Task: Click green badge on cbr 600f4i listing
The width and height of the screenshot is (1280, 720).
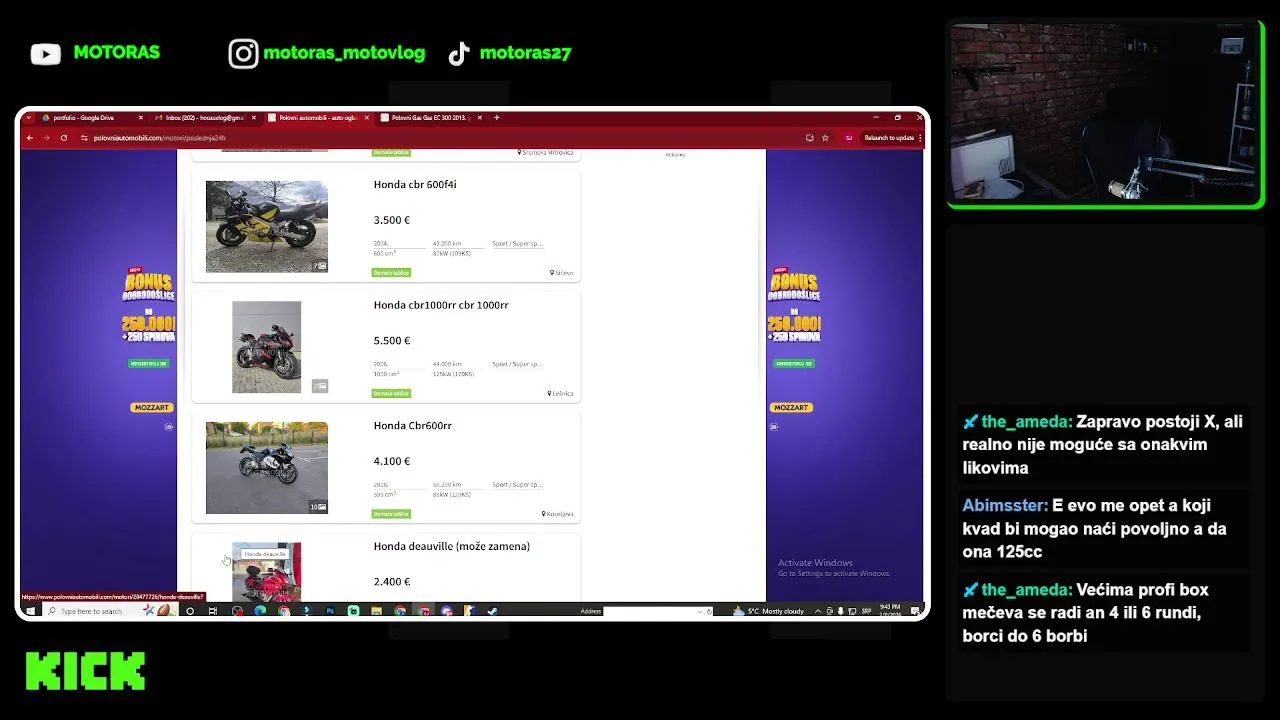Action: pos(391,273)
